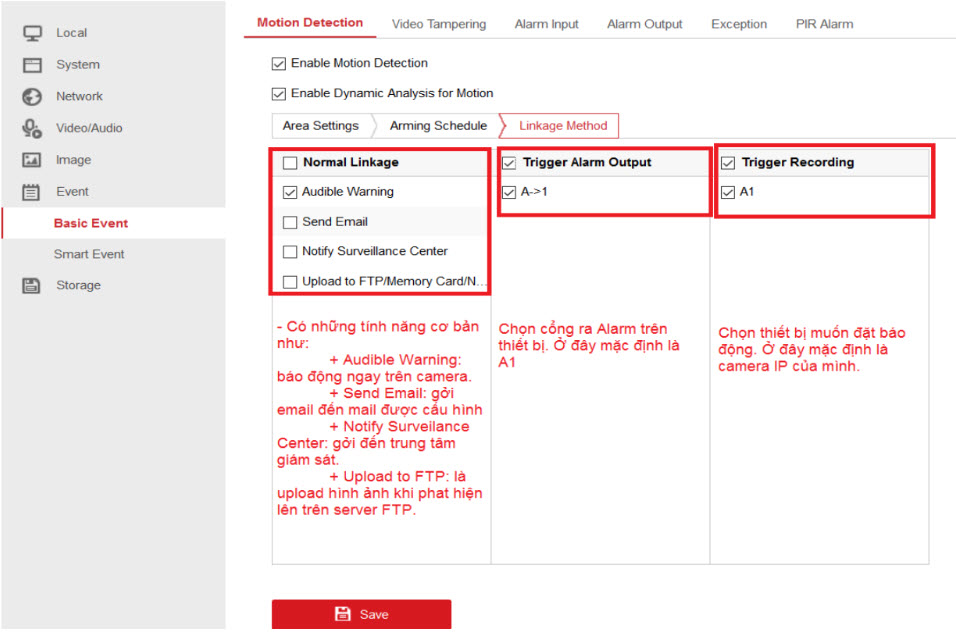
Task: Select Smart Event in the sidebar
Action: [89, 255]
